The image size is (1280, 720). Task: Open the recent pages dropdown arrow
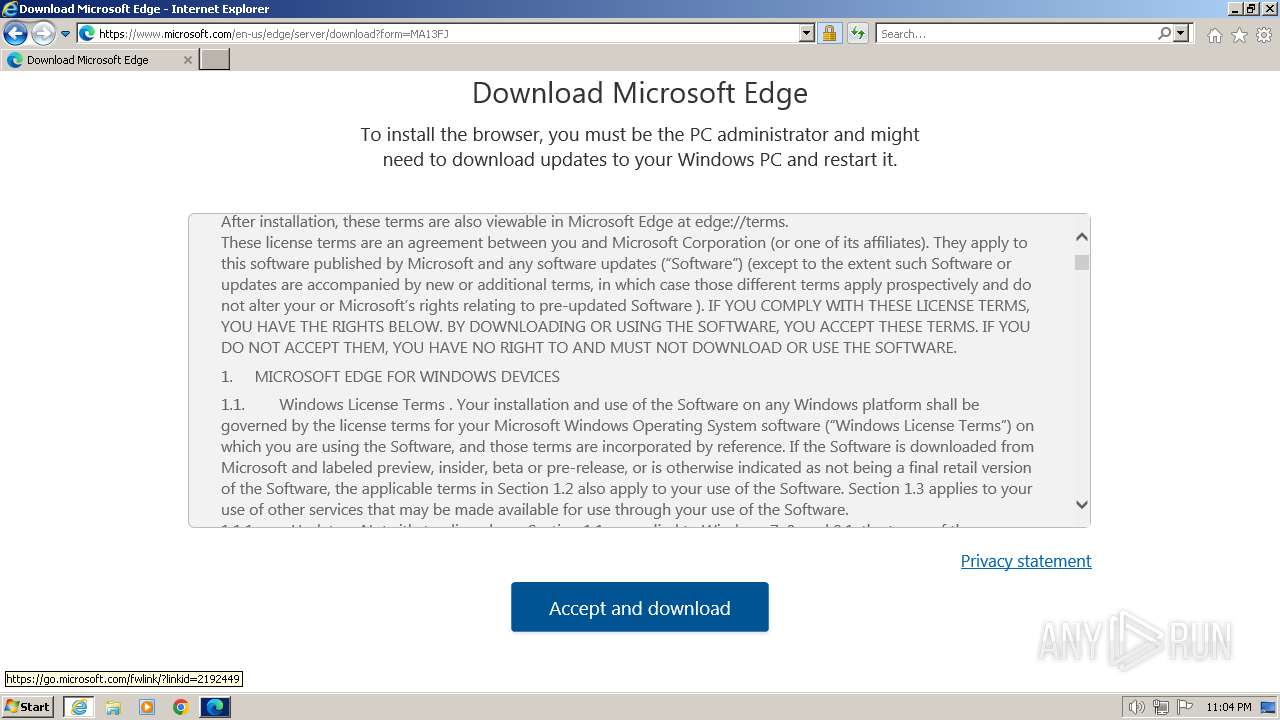(x=65, y=34)
